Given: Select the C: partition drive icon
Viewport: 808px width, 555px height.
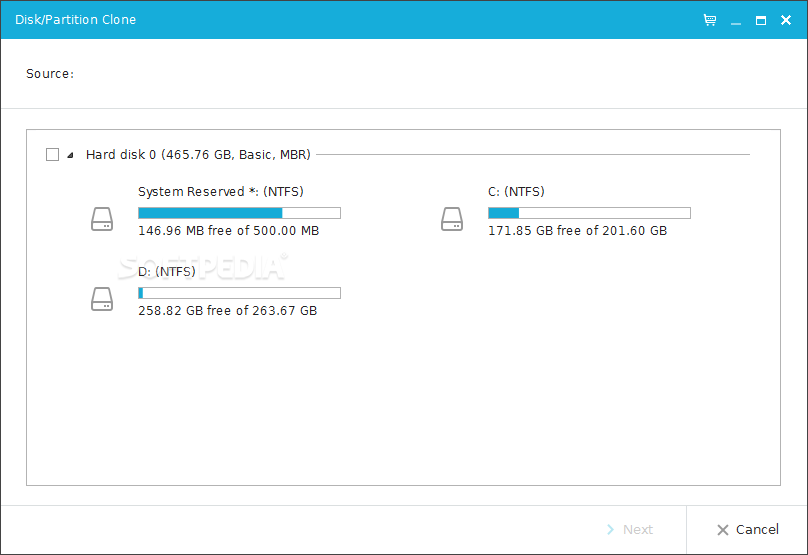Looking at the screenshot, I should coord(452,219).
